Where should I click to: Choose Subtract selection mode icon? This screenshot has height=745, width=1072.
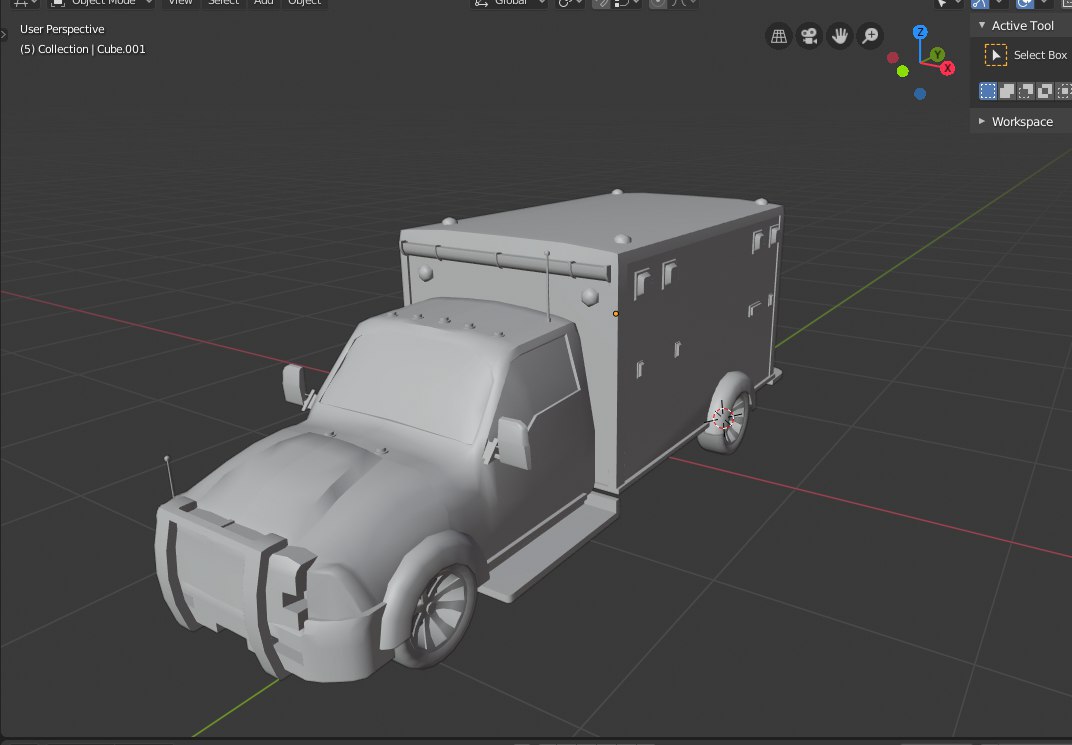[x=1026, y=91]
